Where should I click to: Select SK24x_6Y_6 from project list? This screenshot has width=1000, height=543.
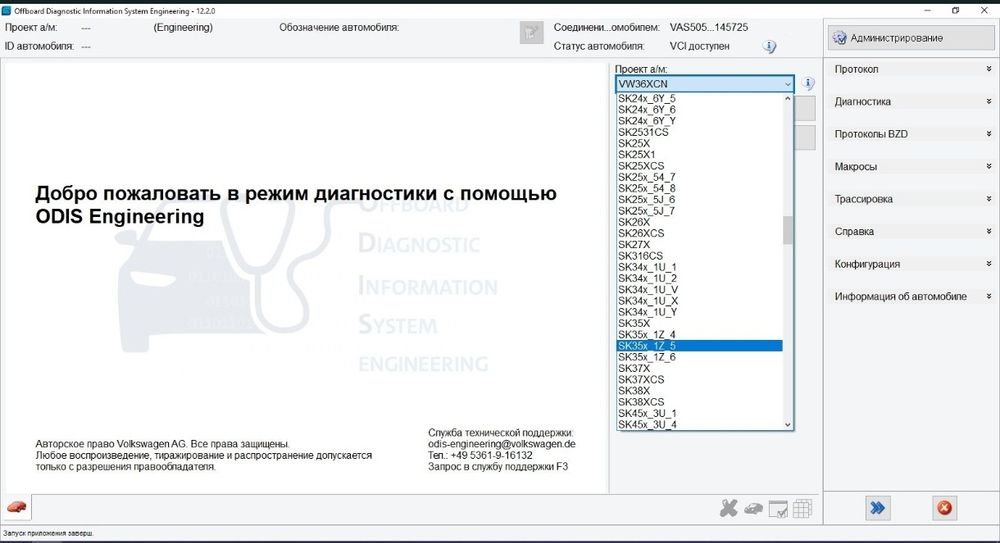699,110
